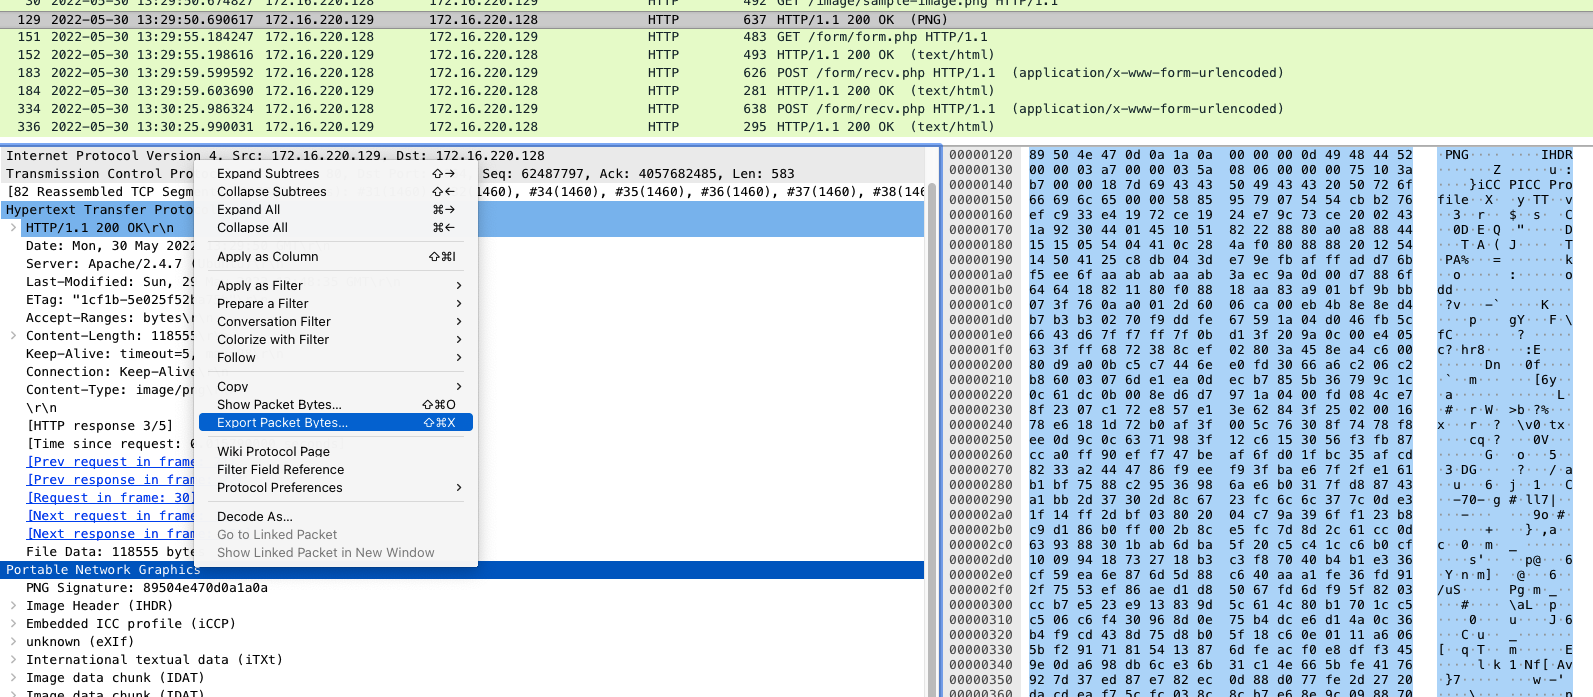
Task: Choose Export Packet Bytes from context menu
Action: [283, 423]
